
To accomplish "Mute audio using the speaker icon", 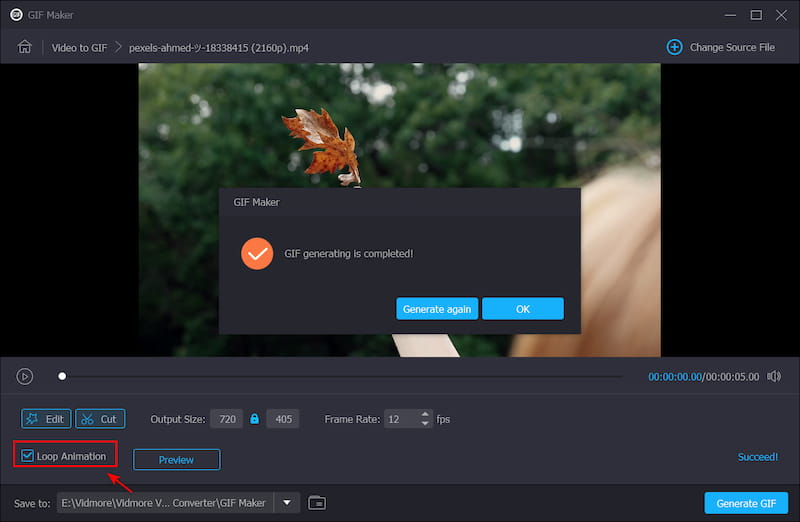I will [773, 377].
